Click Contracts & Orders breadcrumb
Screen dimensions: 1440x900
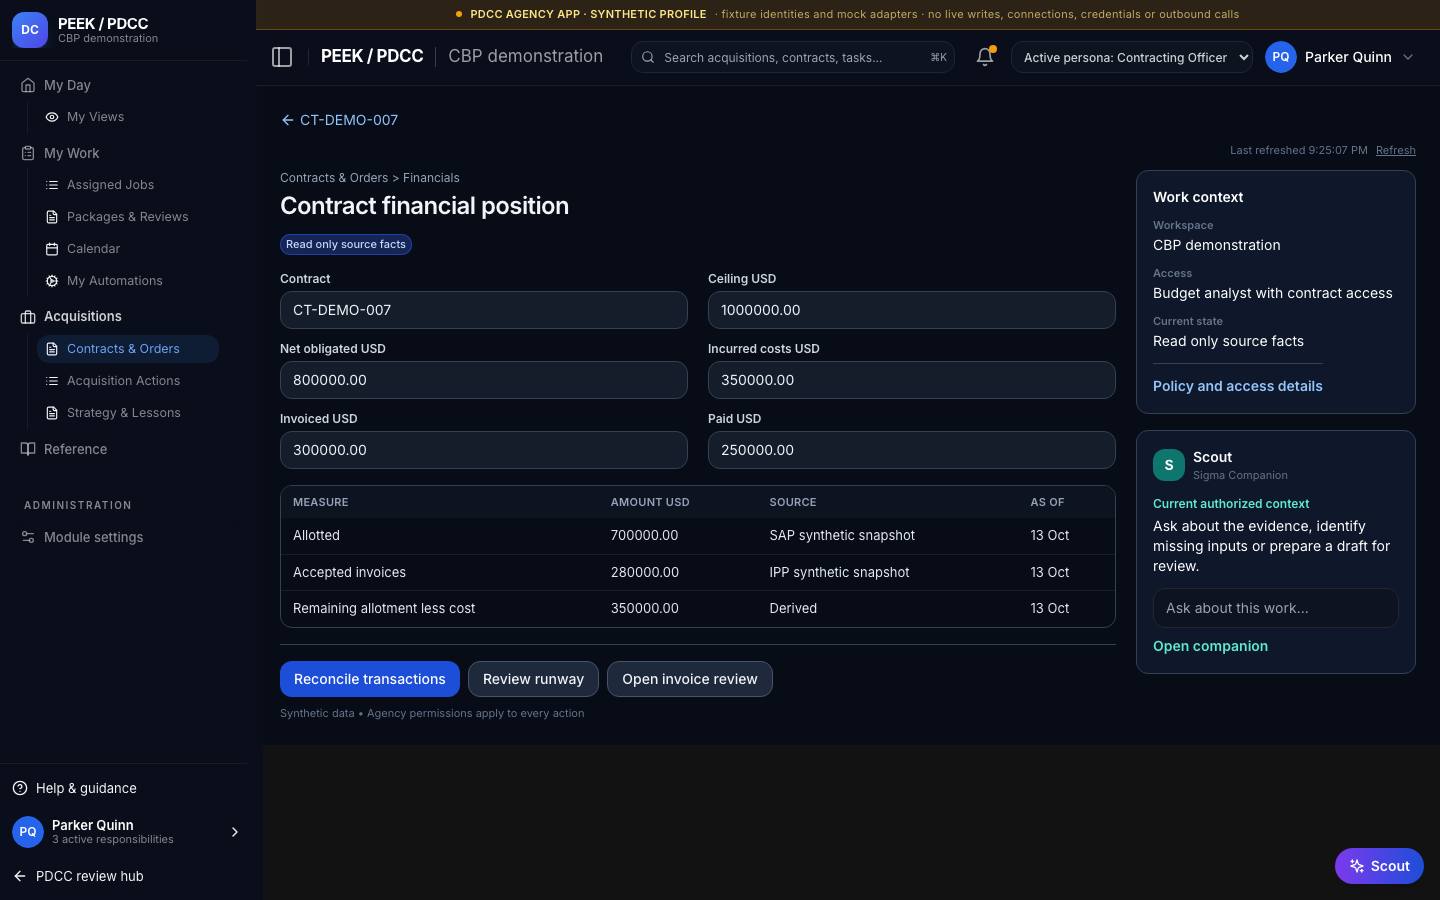pyautogui.click(x=334, y=178)
